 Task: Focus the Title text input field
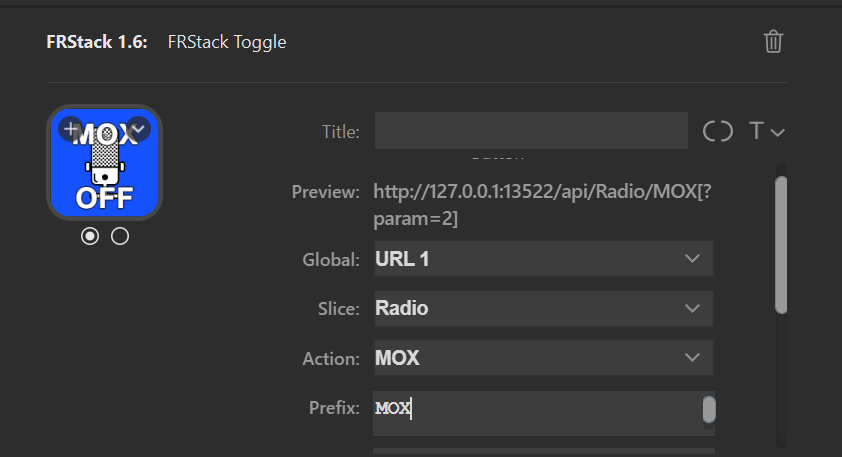531,130
